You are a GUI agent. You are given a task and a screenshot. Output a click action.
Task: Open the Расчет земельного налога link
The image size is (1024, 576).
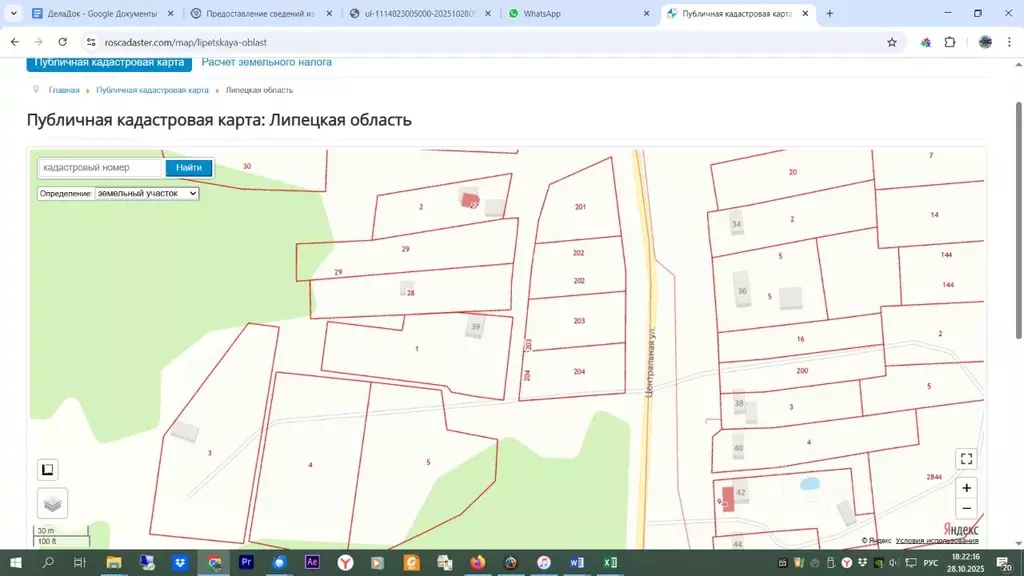click(x=267, y=62)
